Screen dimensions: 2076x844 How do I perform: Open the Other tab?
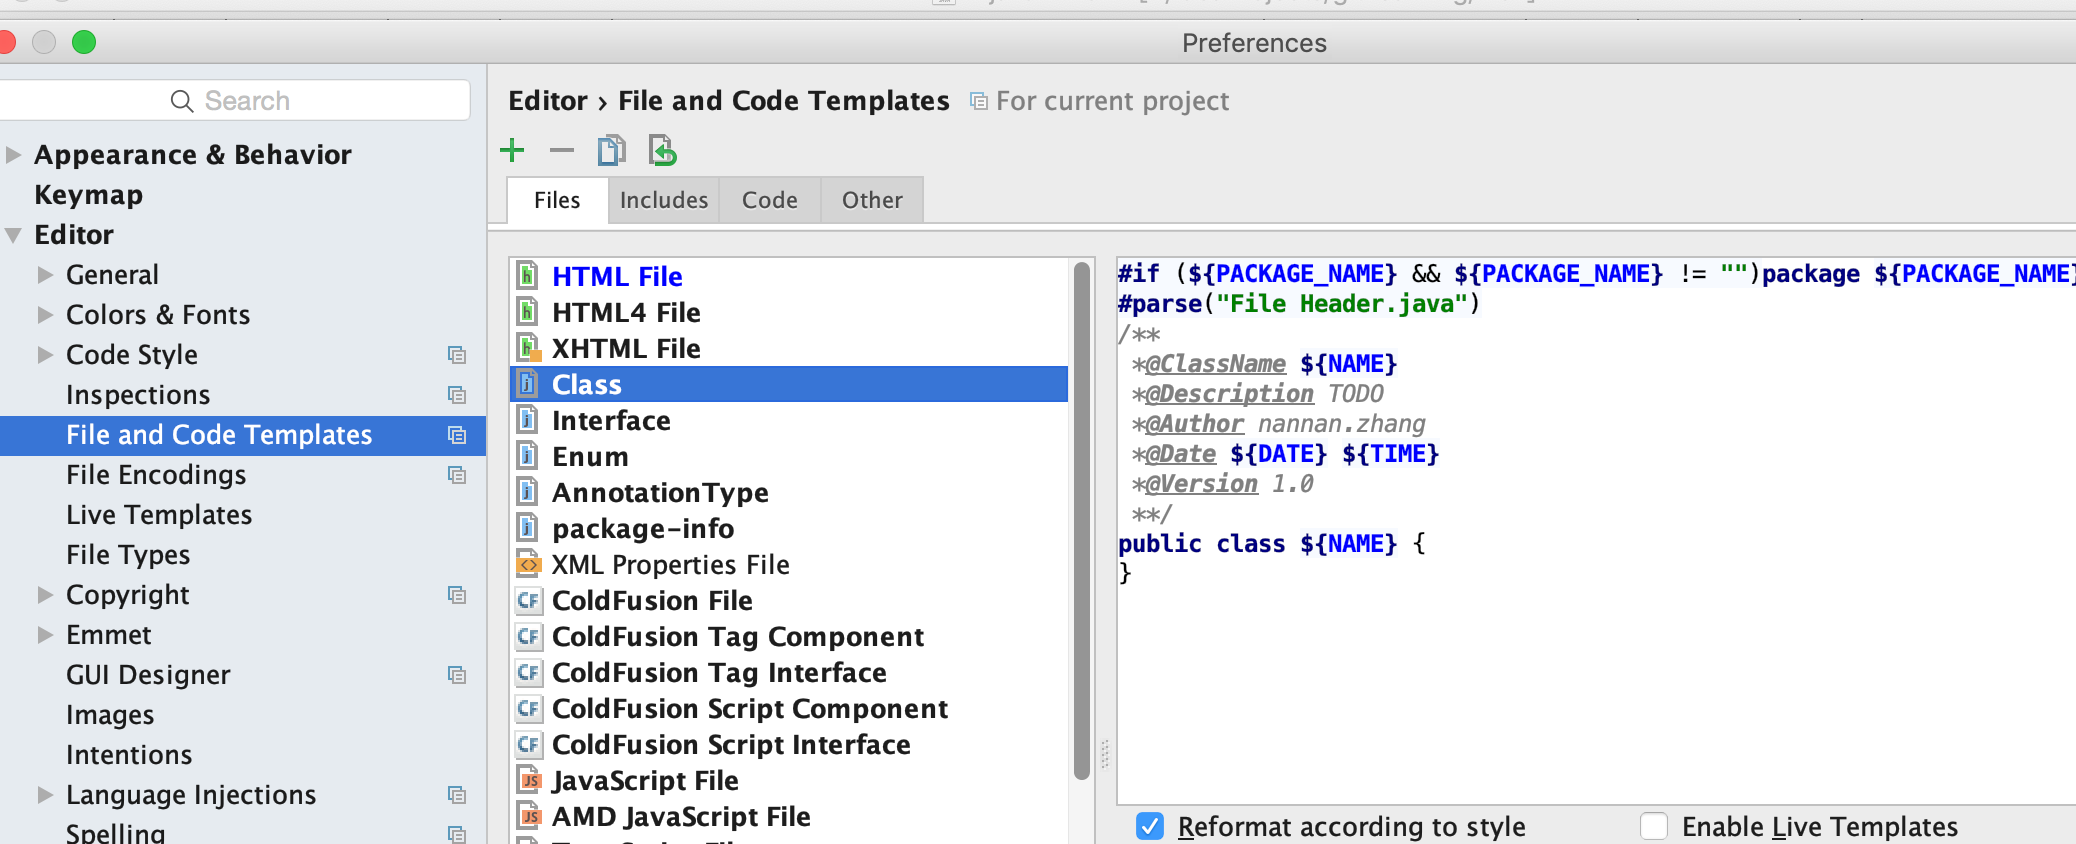tap(872, 200)
